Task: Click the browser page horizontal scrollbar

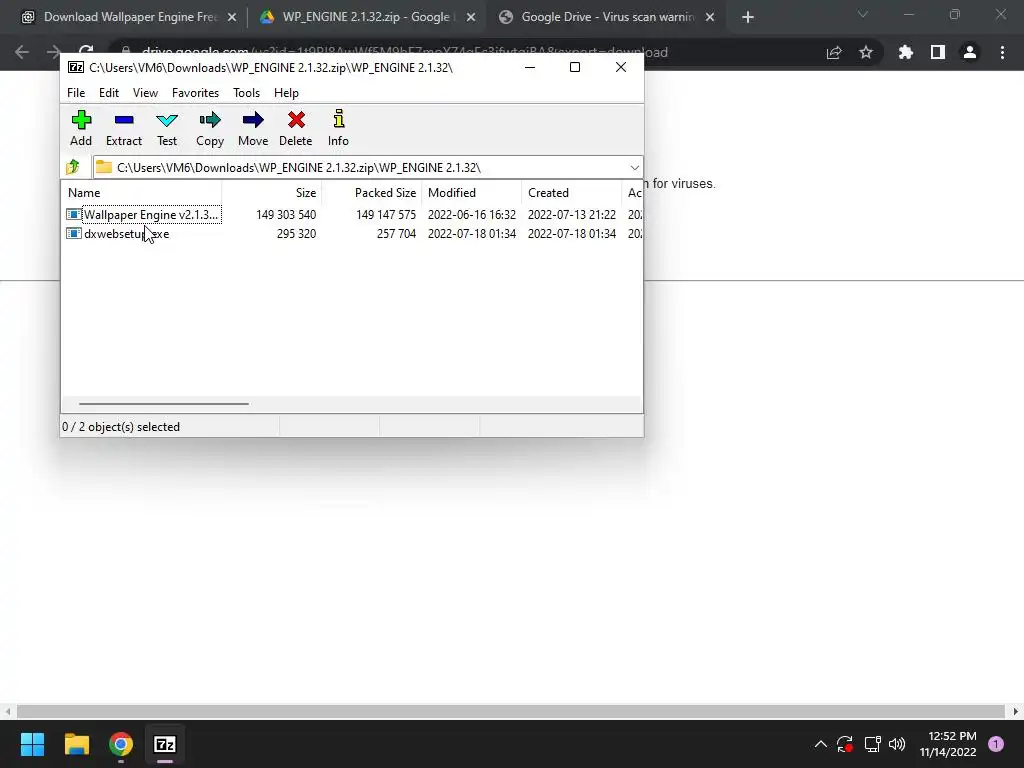Action: (x=510, y=711)
